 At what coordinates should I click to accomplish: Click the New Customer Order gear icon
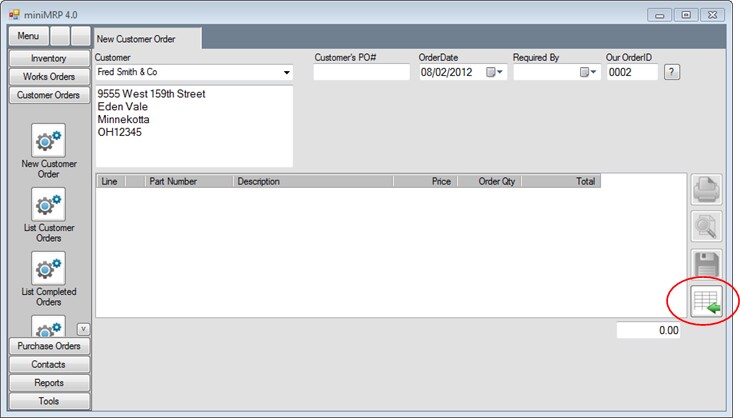pyautogui.click(x=48, y=140)
